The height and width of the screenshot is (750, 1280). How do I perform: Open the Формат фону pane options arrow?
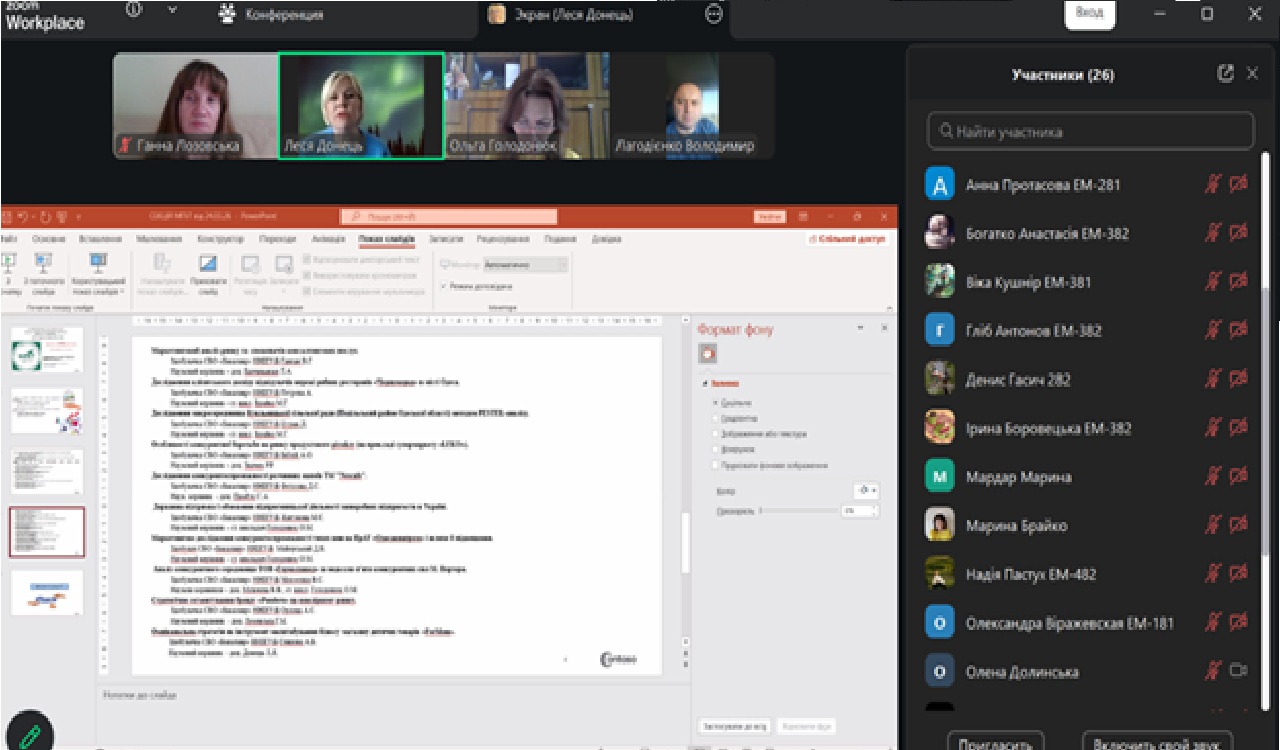tap(860, 329)
